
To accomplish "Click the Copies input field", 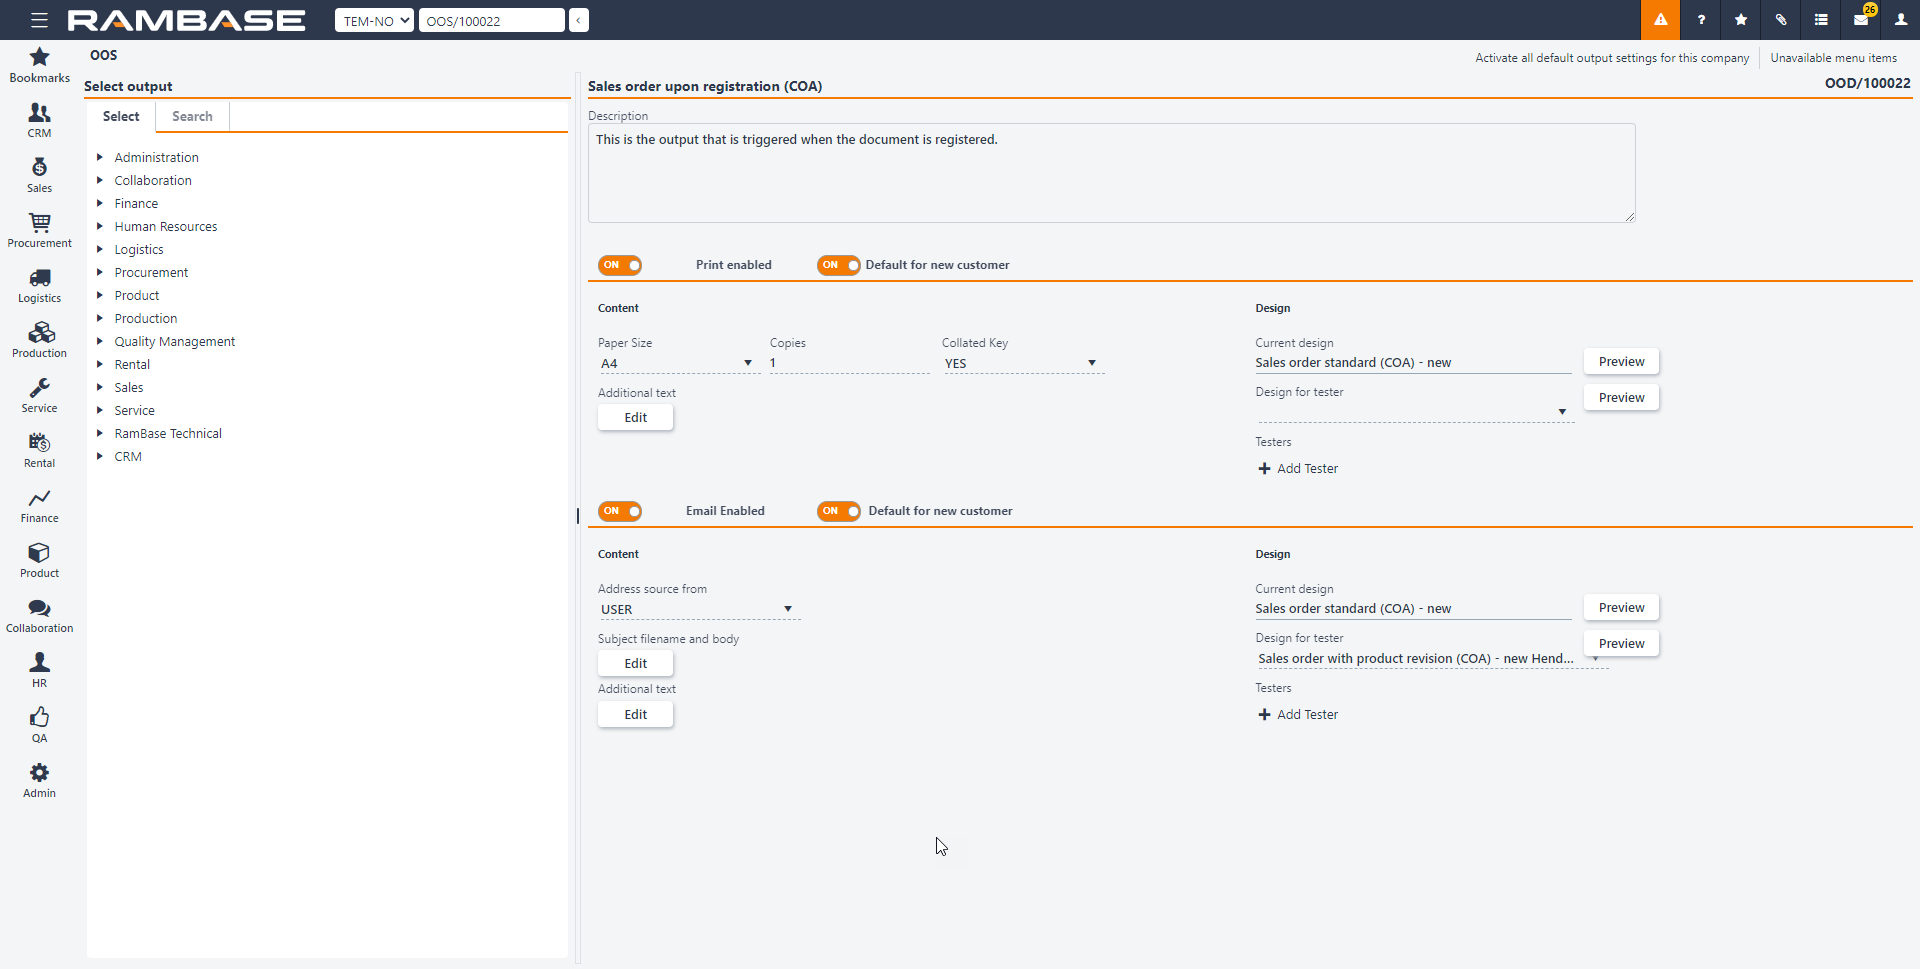I will coord(848,364).
